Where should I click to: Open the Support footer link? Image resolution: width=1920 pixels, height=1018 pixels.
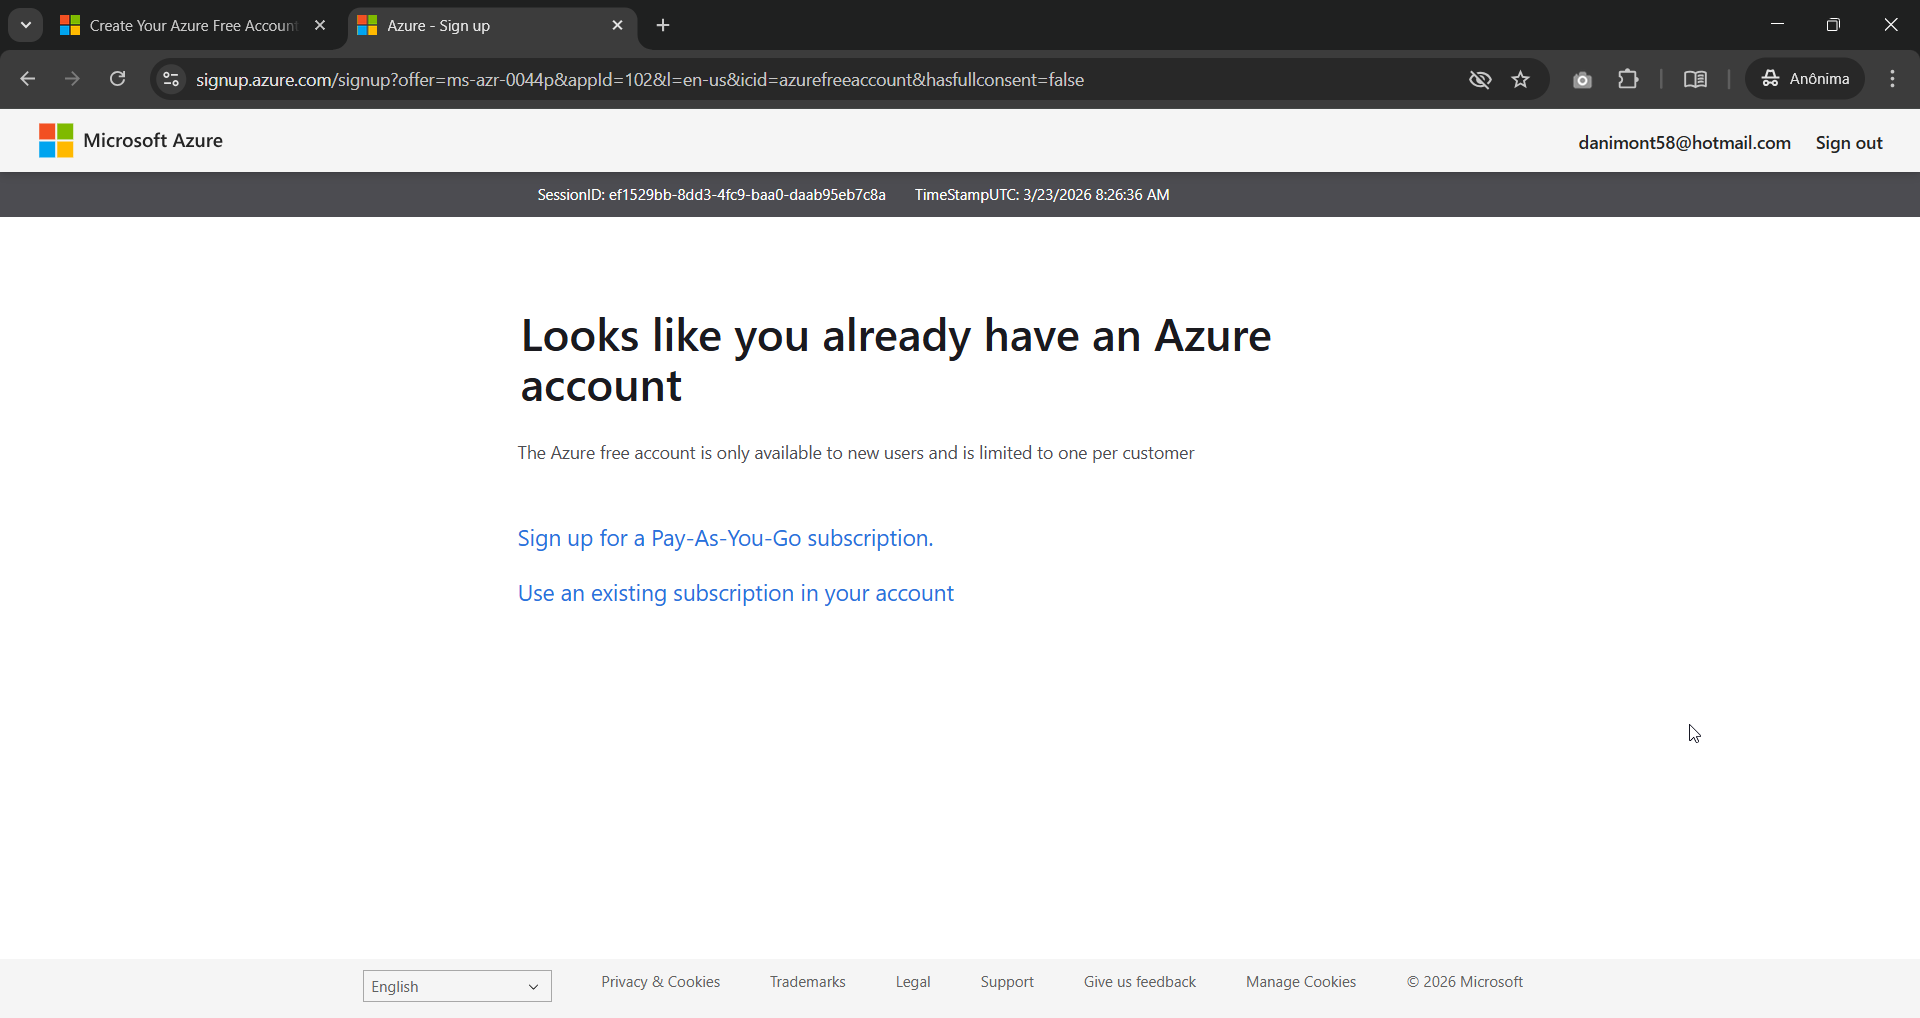click(1007, 982)
